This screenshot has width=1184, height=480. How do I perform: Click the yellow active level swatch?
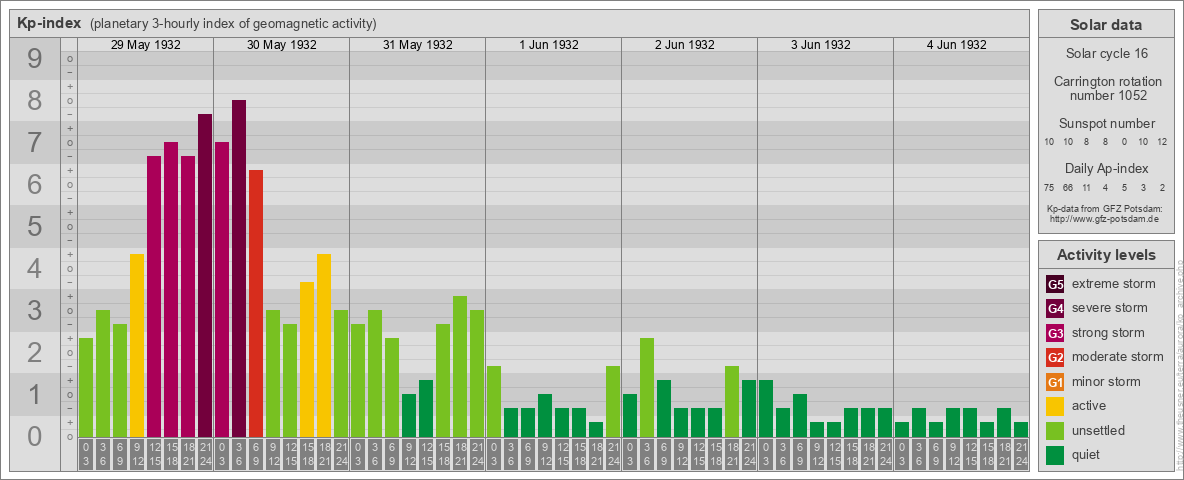coord(1055,406)
